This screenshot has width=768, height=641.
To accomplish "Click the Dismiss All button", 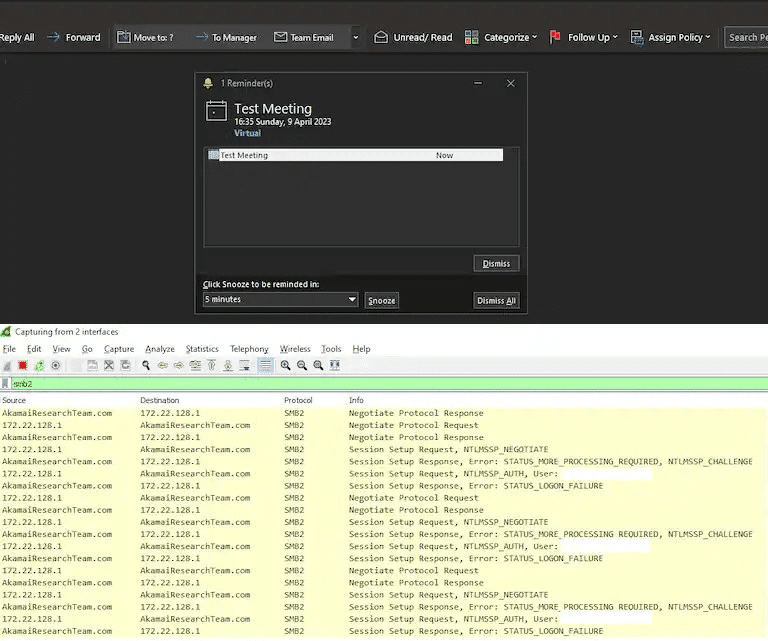I will click(x=496, y=301).
